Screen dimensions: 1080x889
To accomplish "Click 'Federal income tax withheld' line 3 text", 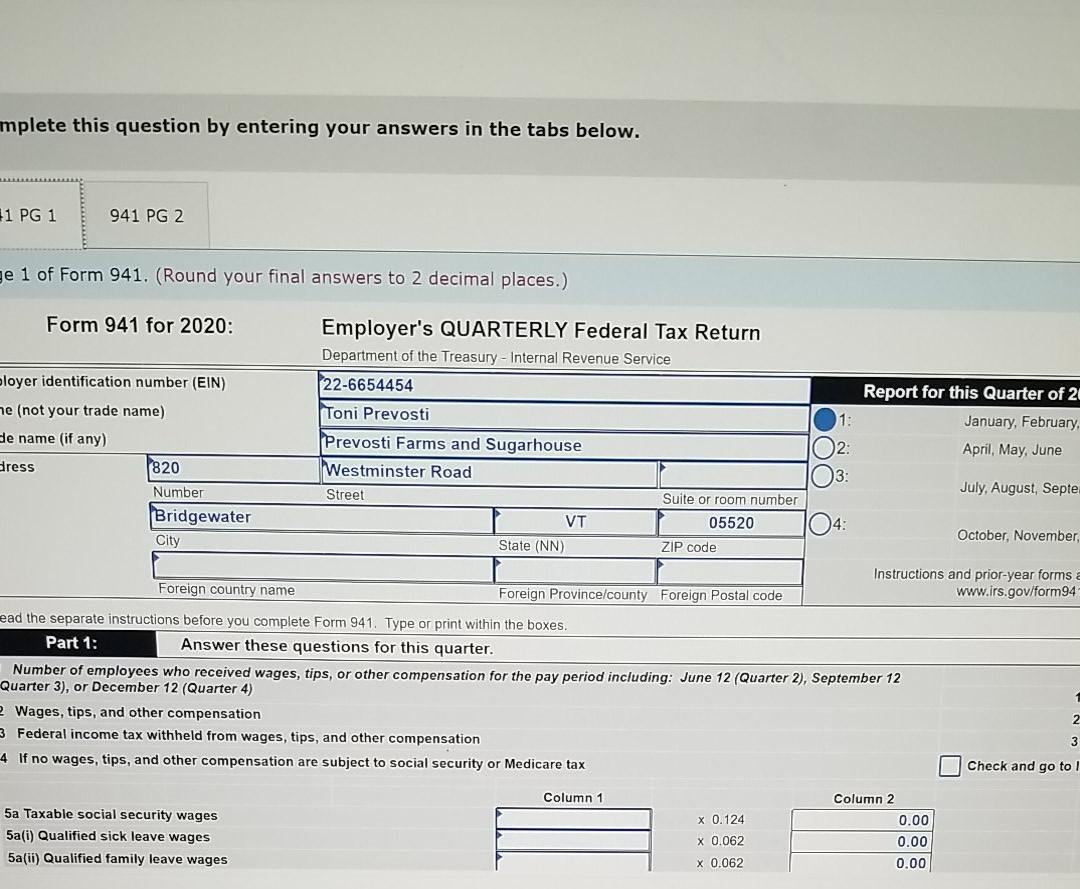I will click(x=248, y=735).
